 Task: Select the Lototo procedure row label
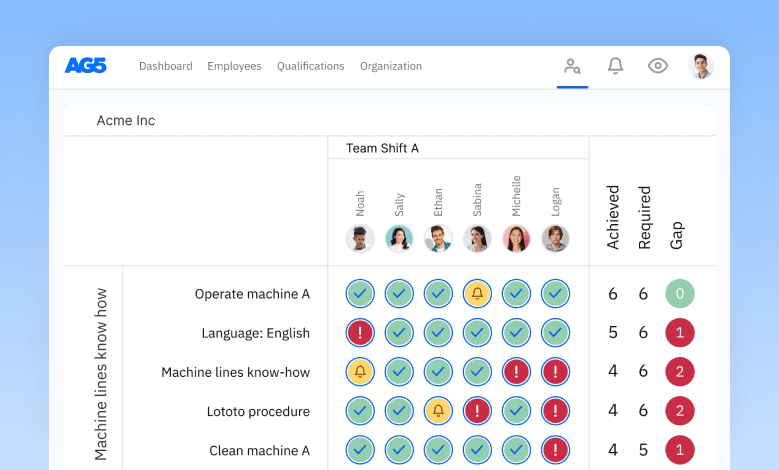click(x=258, y=411)
